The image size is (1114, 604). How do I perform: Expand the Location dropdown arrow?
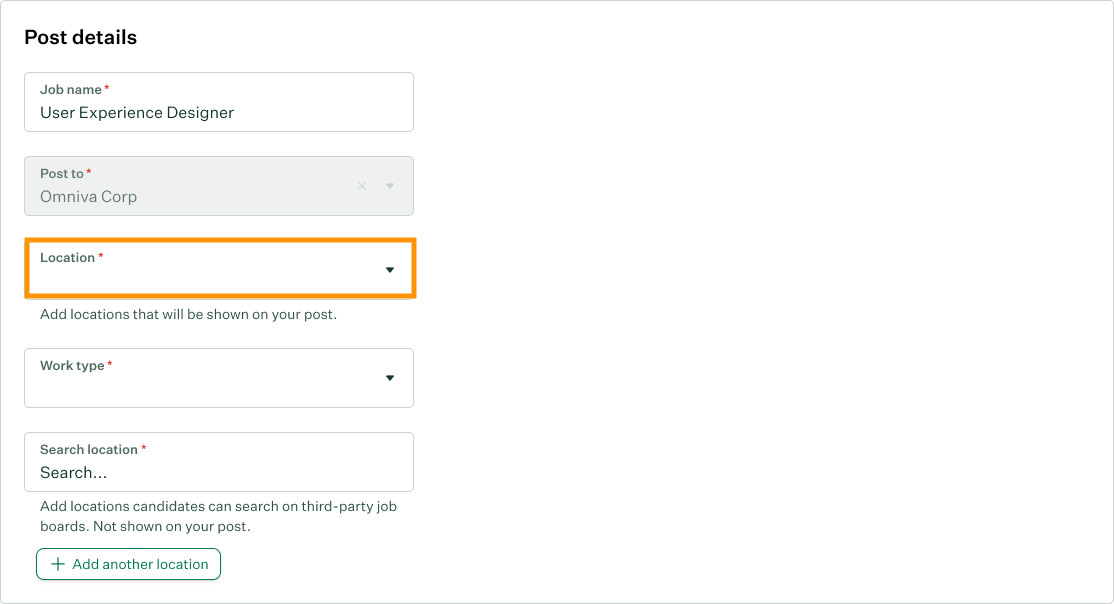tap(390, 270)
